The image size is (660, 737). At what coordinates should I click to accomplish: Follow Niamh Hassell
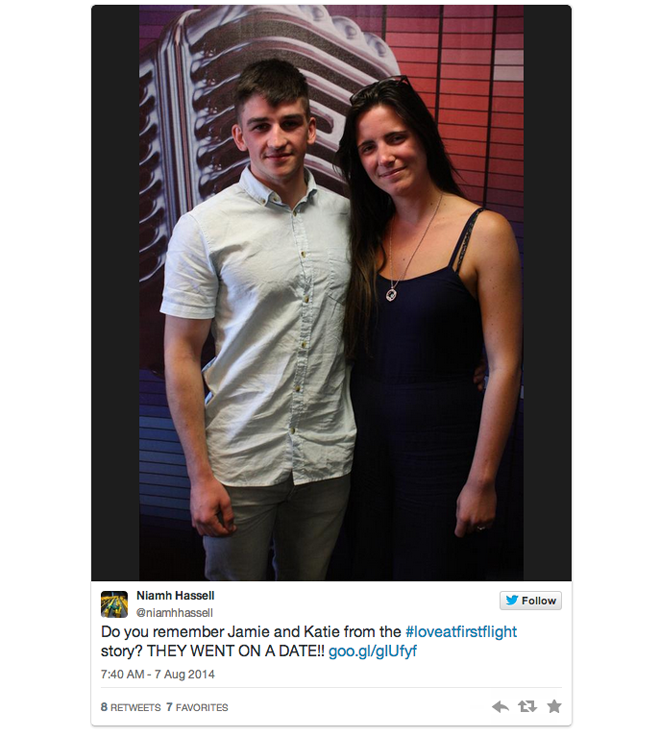coord(530,600)
